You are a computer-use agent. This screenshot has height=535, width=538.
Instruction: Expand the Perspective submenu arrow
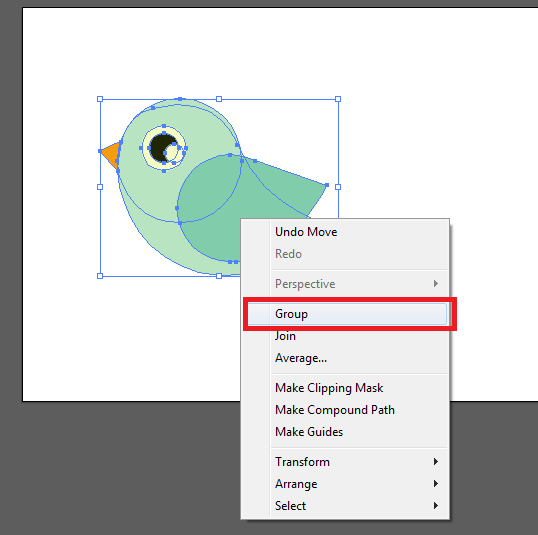point(435,283)
